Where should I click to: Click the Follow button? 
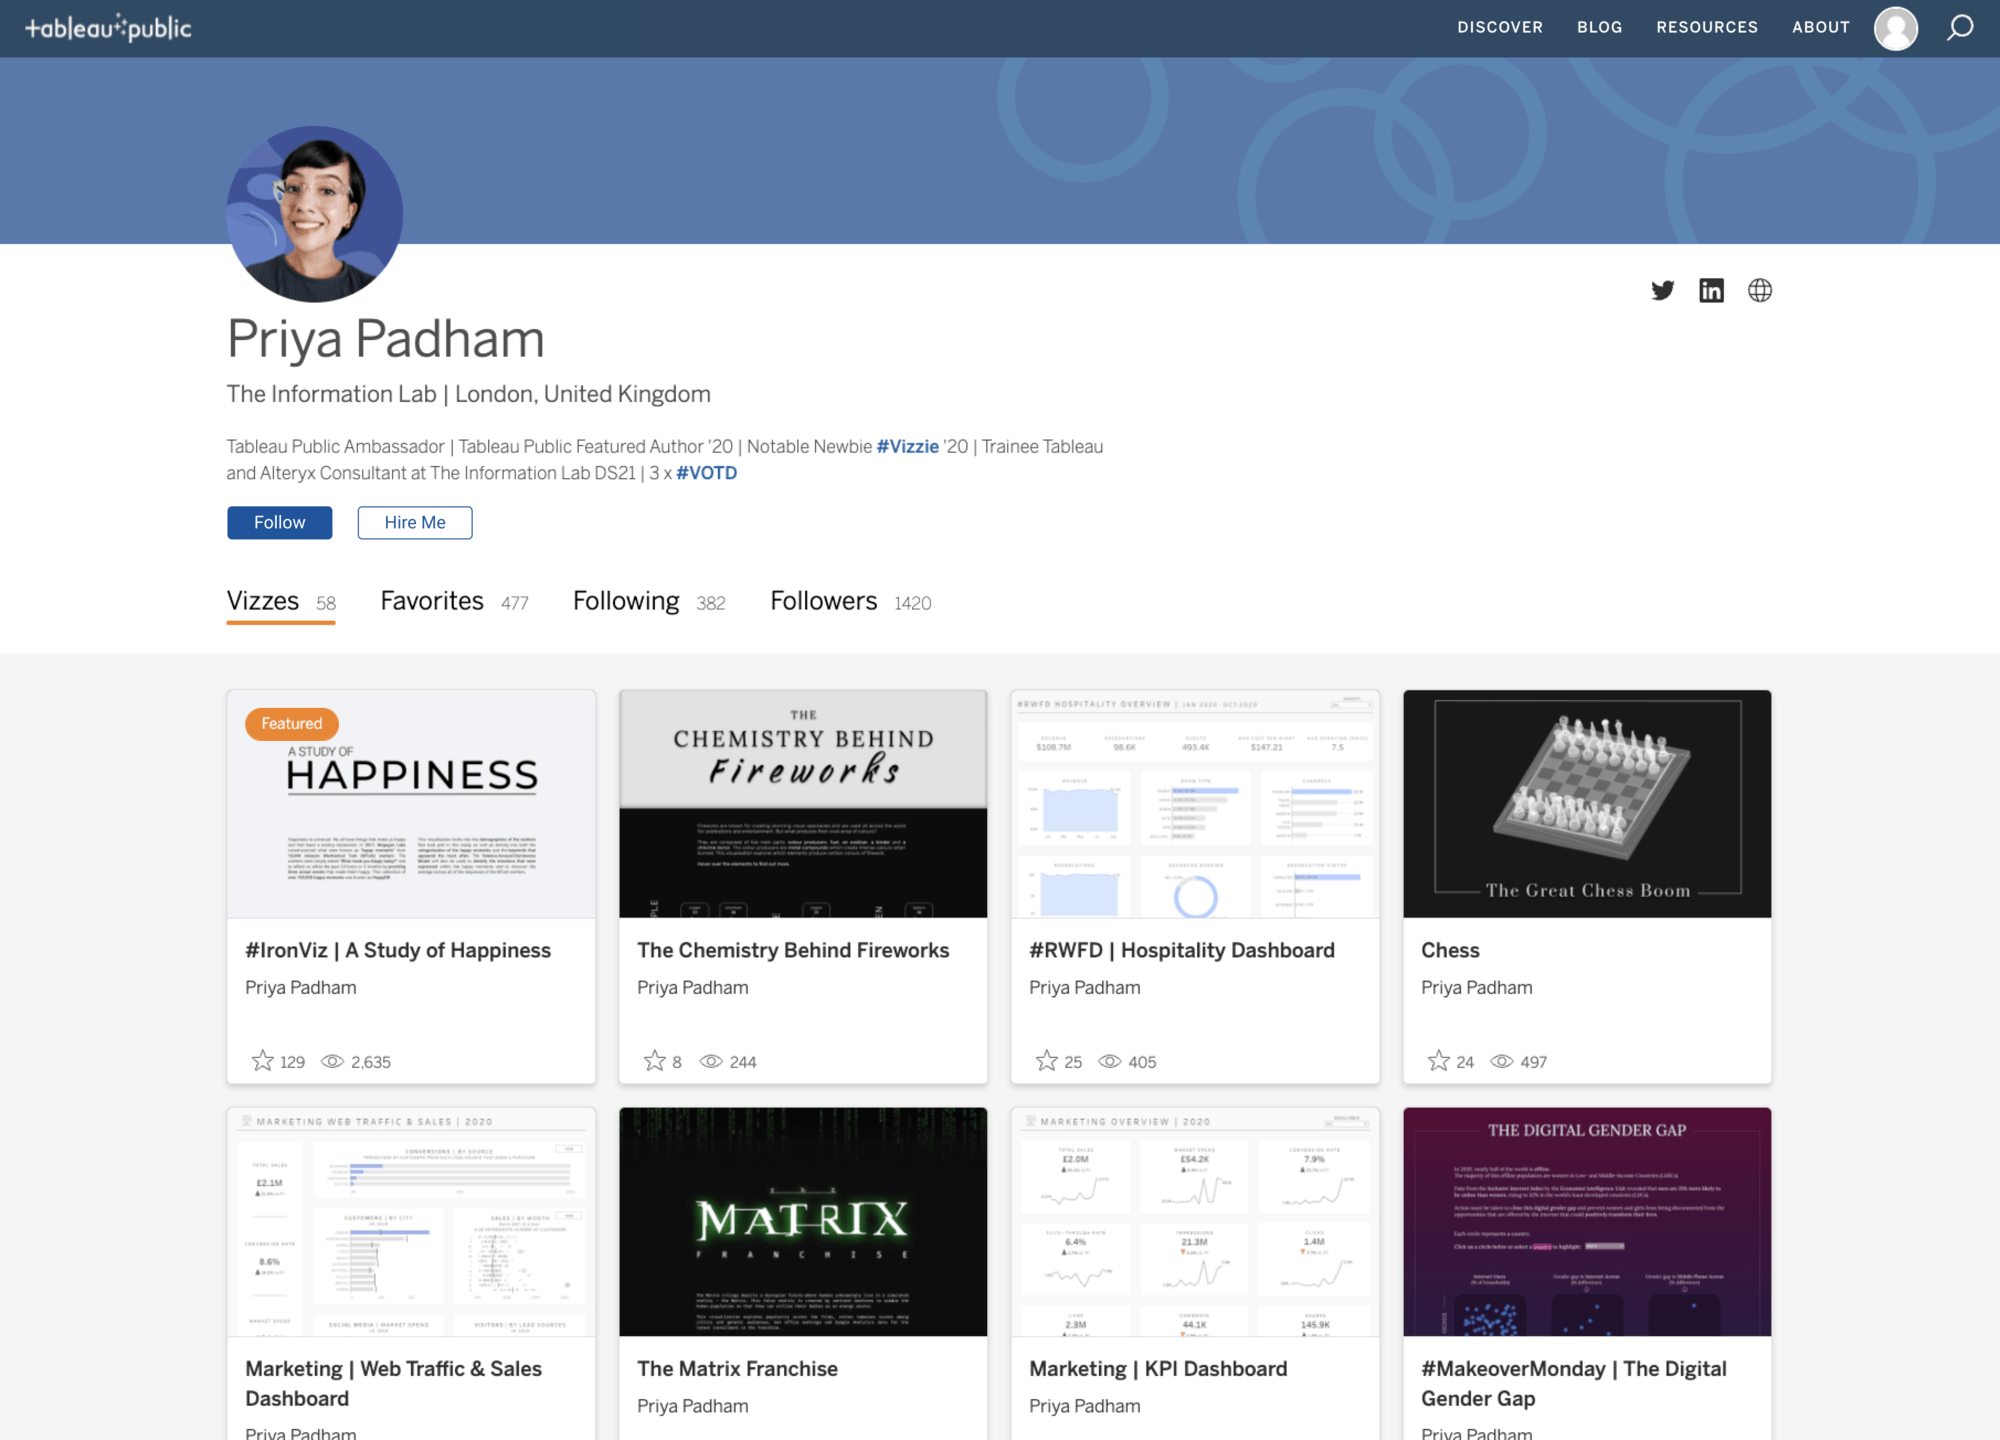(x=279, y=522)
